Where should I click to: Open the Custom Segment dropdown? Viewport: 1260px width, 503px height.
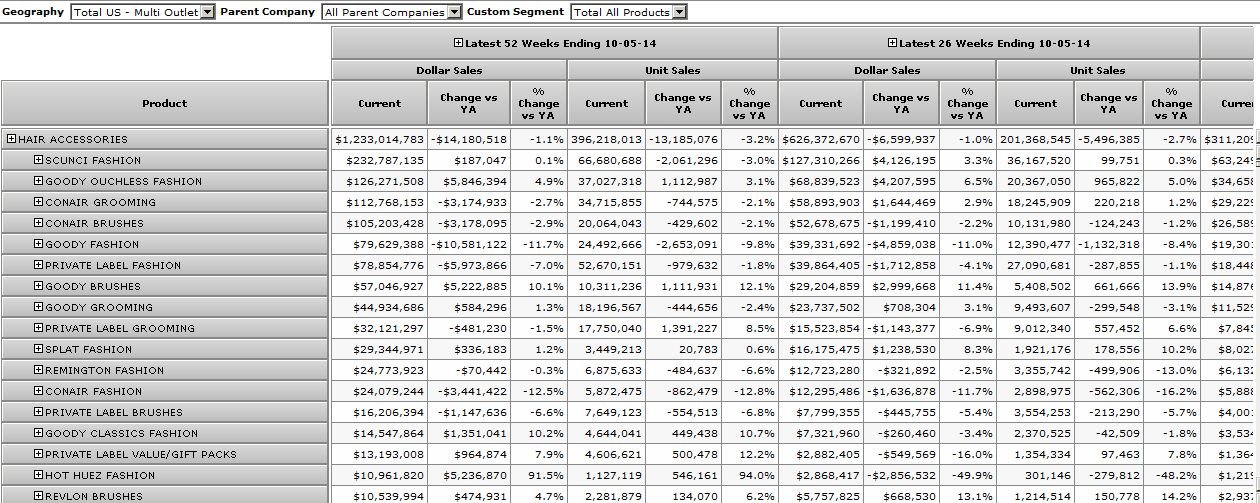(679, 12)
